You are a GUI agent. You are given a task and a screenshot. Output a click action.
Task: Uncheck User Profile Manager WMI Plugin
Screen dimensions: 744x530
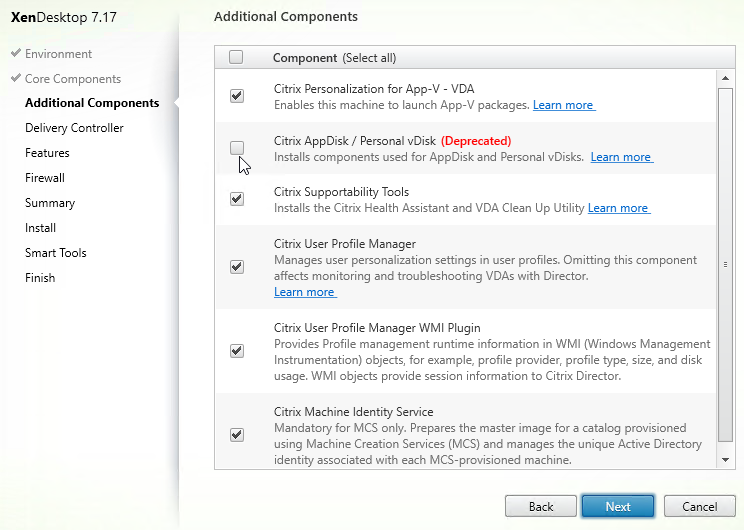pos(237,351)
